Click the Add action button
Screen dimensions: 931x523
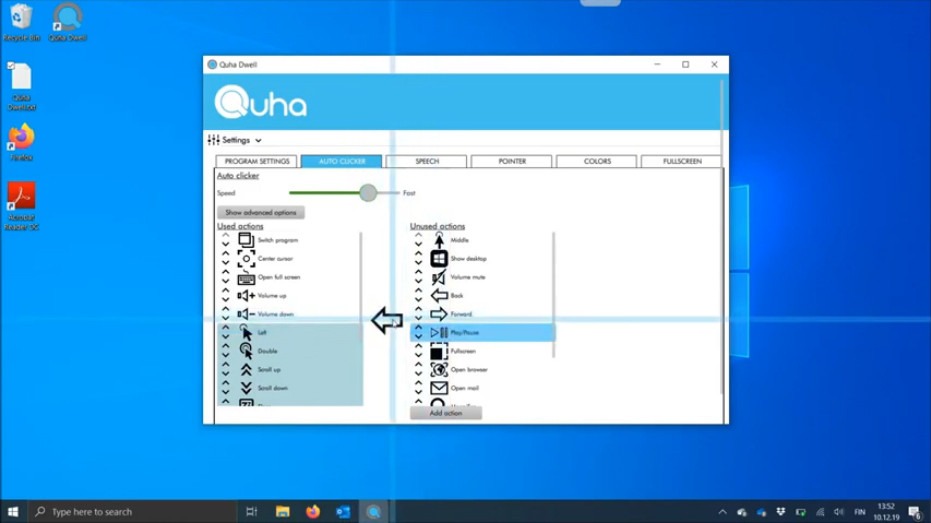pos(446,413)
